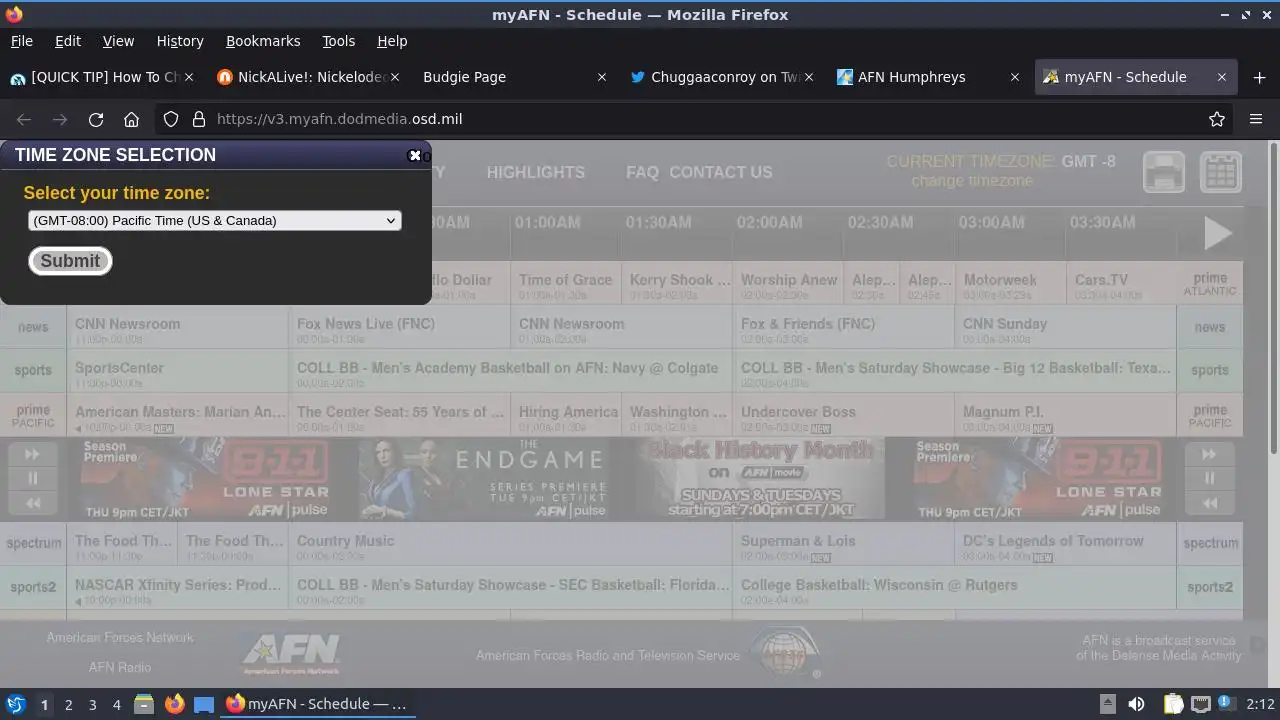Click the HIGHLIGHTS nav link
1280x720 pixels.
coord(535,172)
